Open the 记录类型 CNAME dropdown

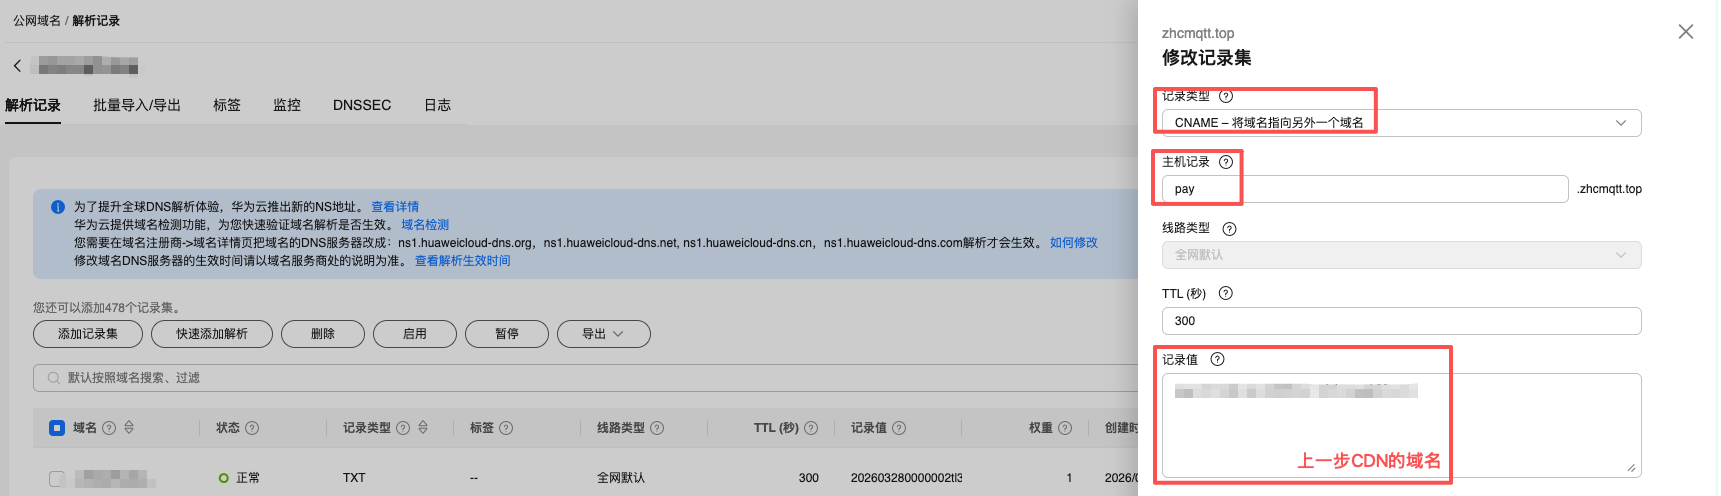tap(1401, 123)
